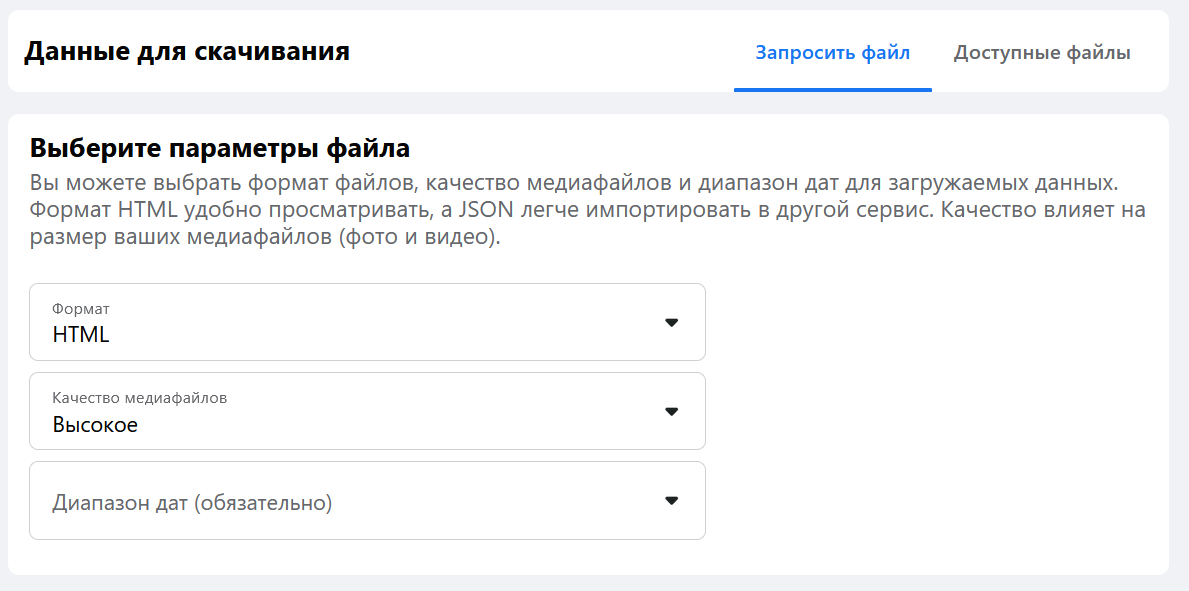The width and height of the screenshot is (1189, 591).
Task: Open the Формат selection menu
Action: (x=367, y=322)
